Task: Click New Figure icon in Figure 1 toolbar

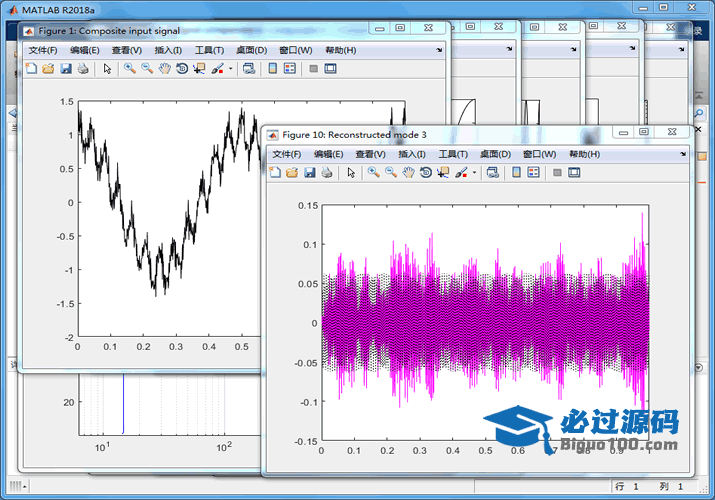Action: tap(31, 69)
